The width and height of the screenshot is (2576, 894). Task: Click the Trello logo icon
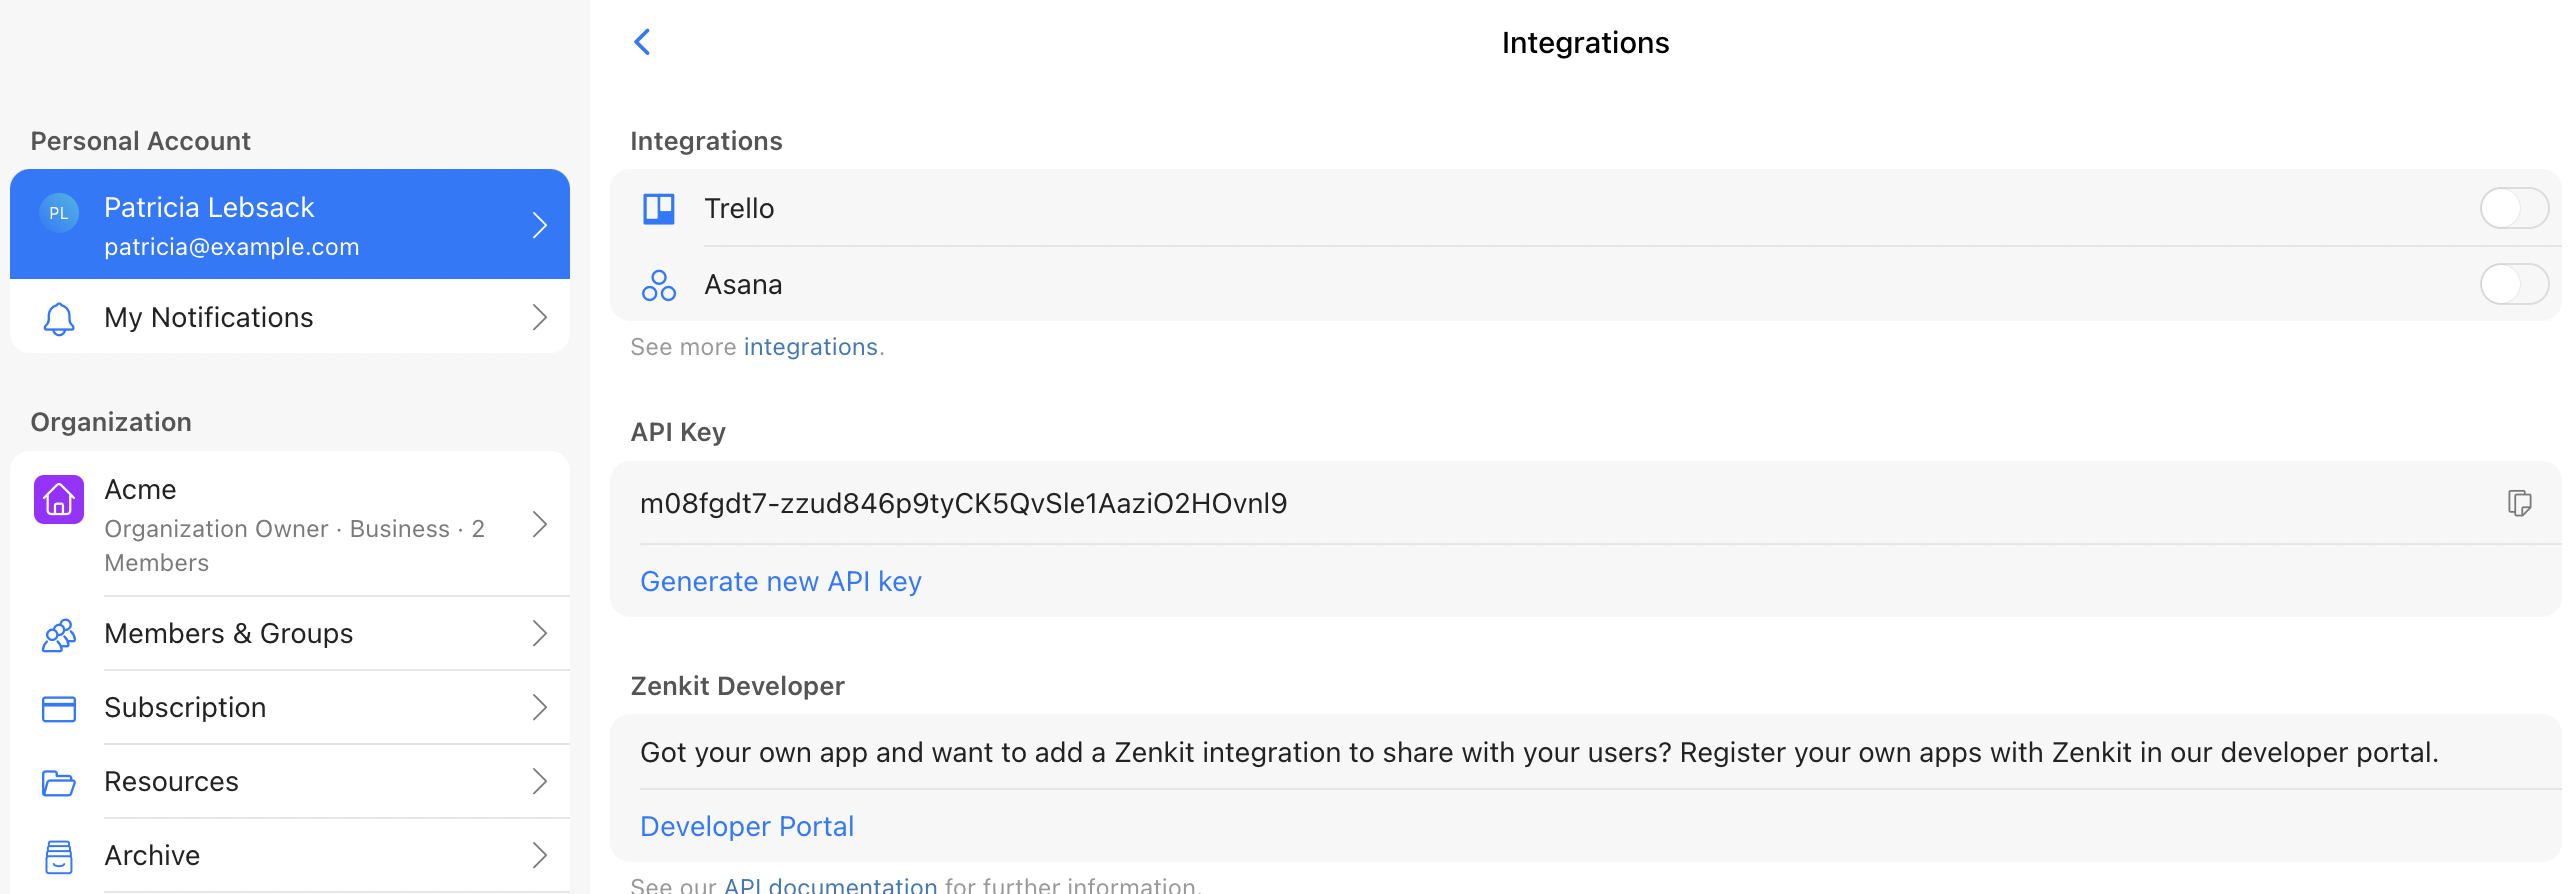coord(659,209)
